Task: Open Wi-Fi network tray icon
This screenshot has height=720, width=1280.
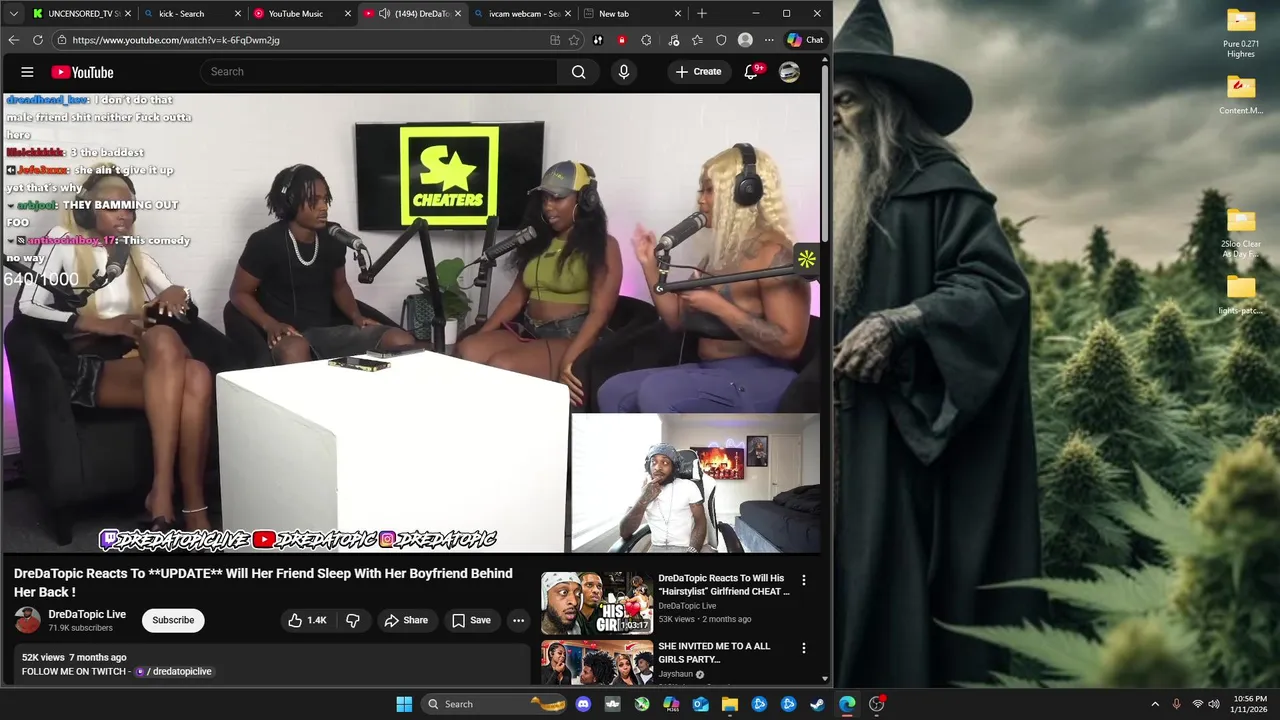Action: (x=1197, y=704)
